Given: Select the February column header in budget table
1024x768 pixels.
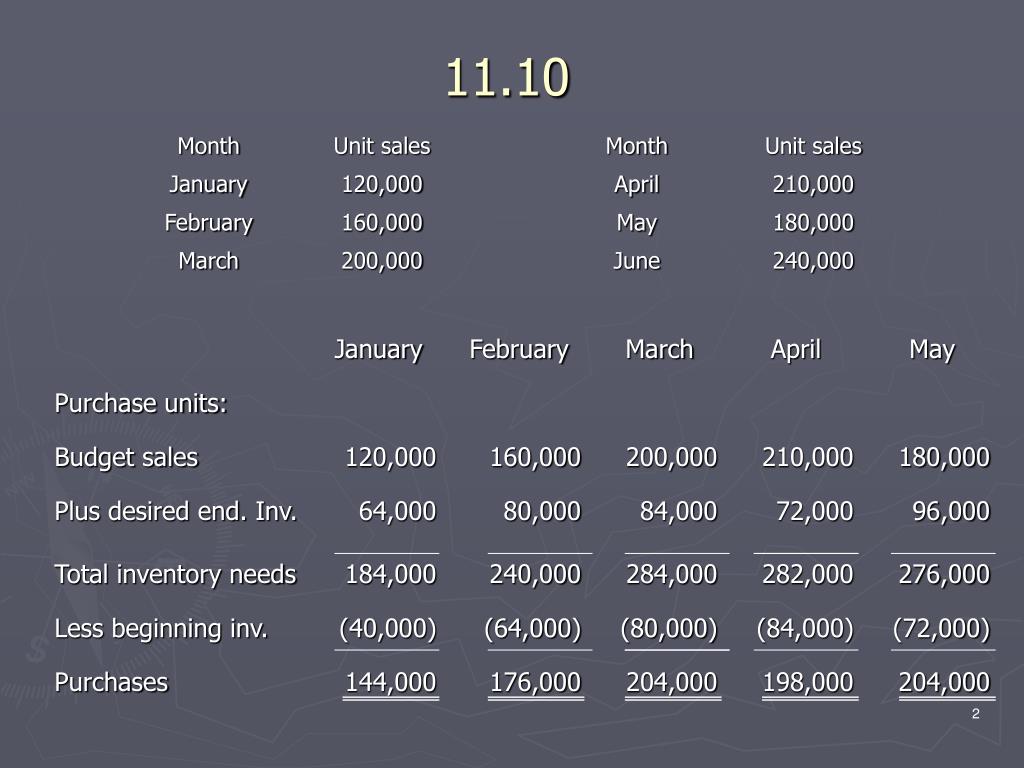Looking at the screenshot, I should 519,350.
